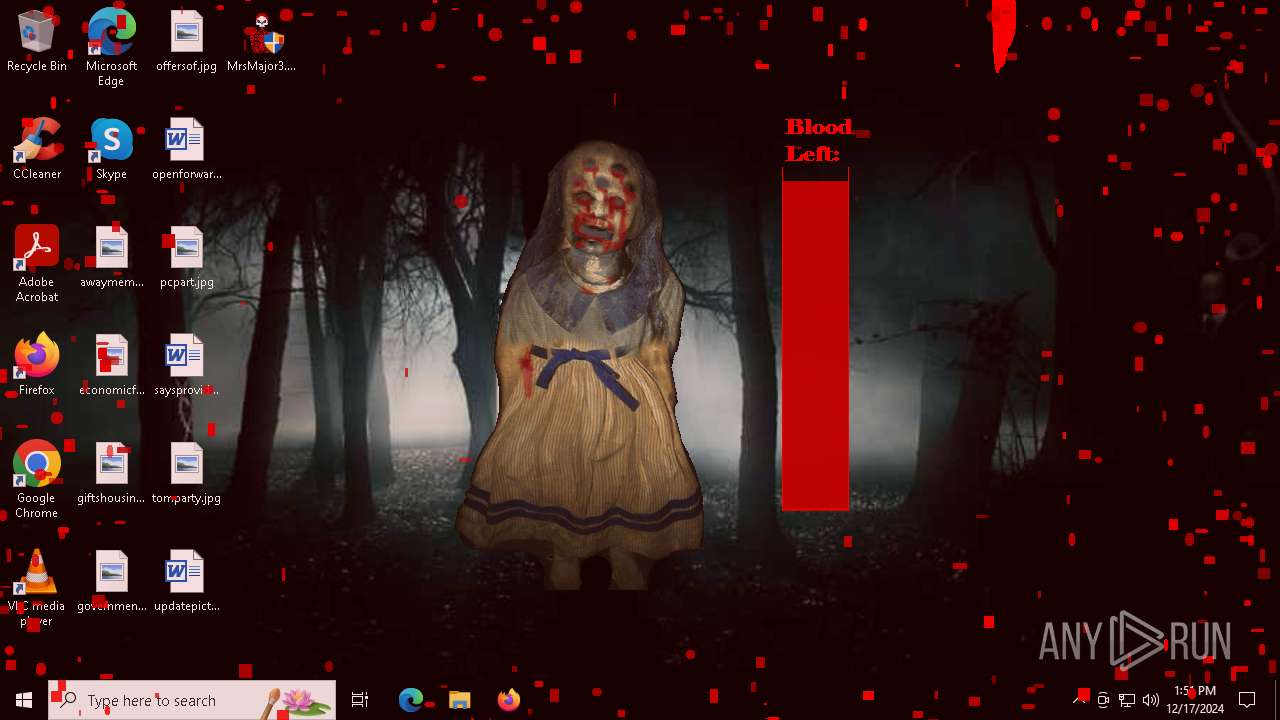Open the CCleaner shortcut
The width and height of the screenshot is (1280, 720).
pyautogui.click(x=37, y=150)
